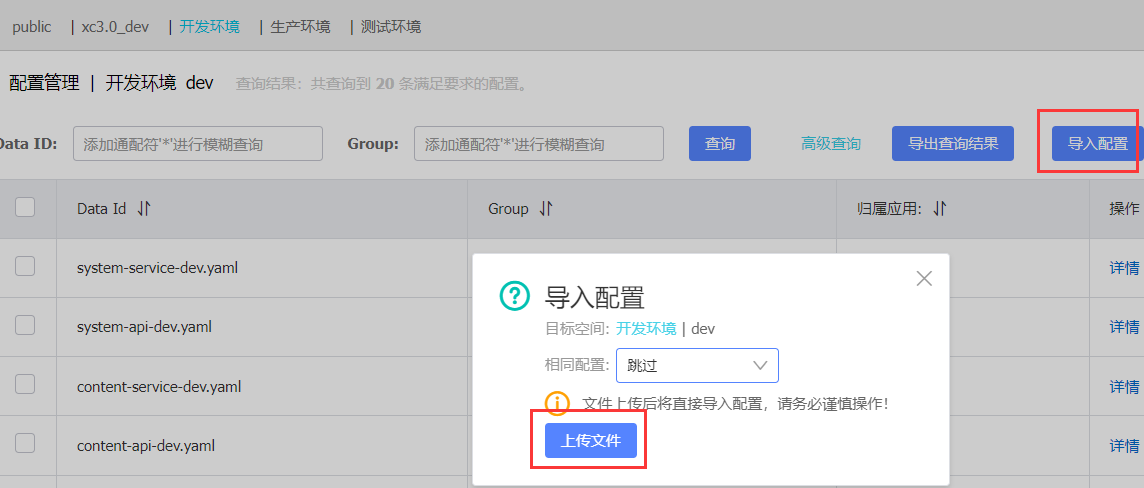Select the system-api-dev.yaml row checkbox
Screen dimensions: 1144x488
(26, 325)
